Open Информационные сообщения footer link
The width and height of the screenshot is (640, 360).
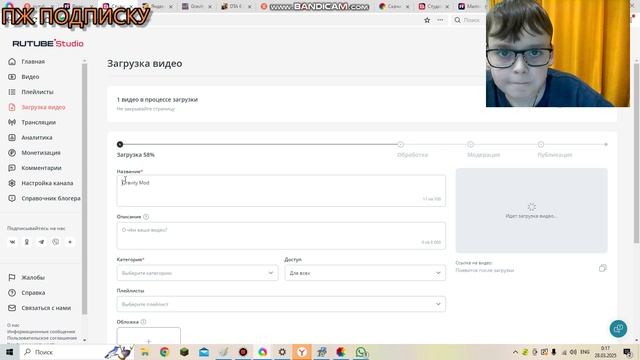pos(41,331)
